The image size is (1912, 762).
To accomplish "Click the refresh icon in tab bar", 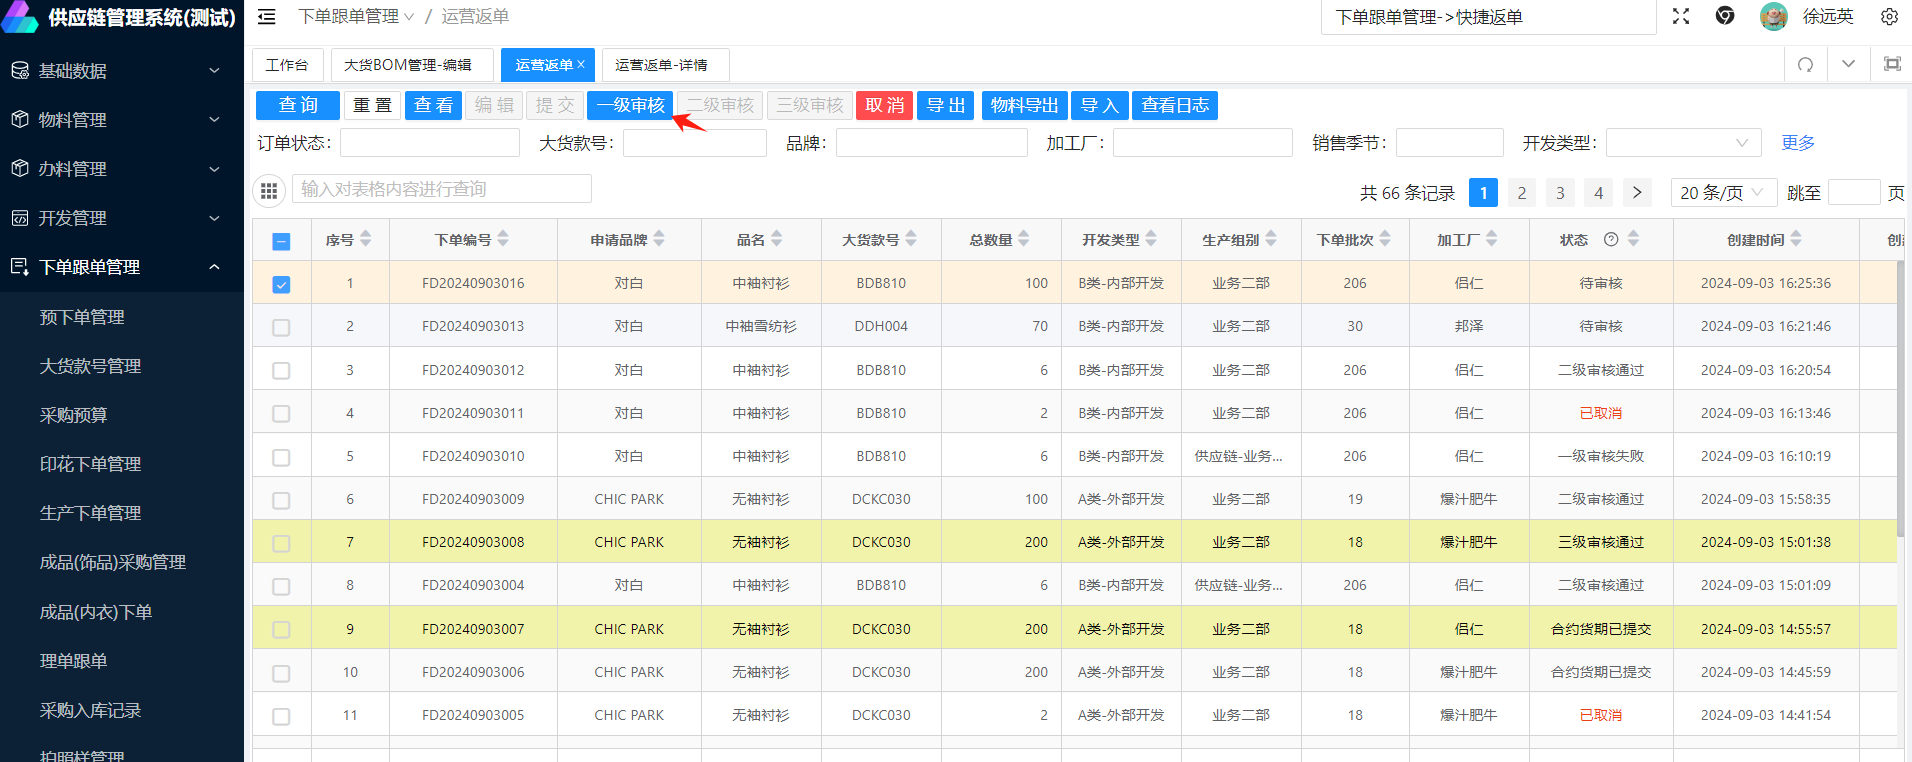I will tap(1805, 65).
